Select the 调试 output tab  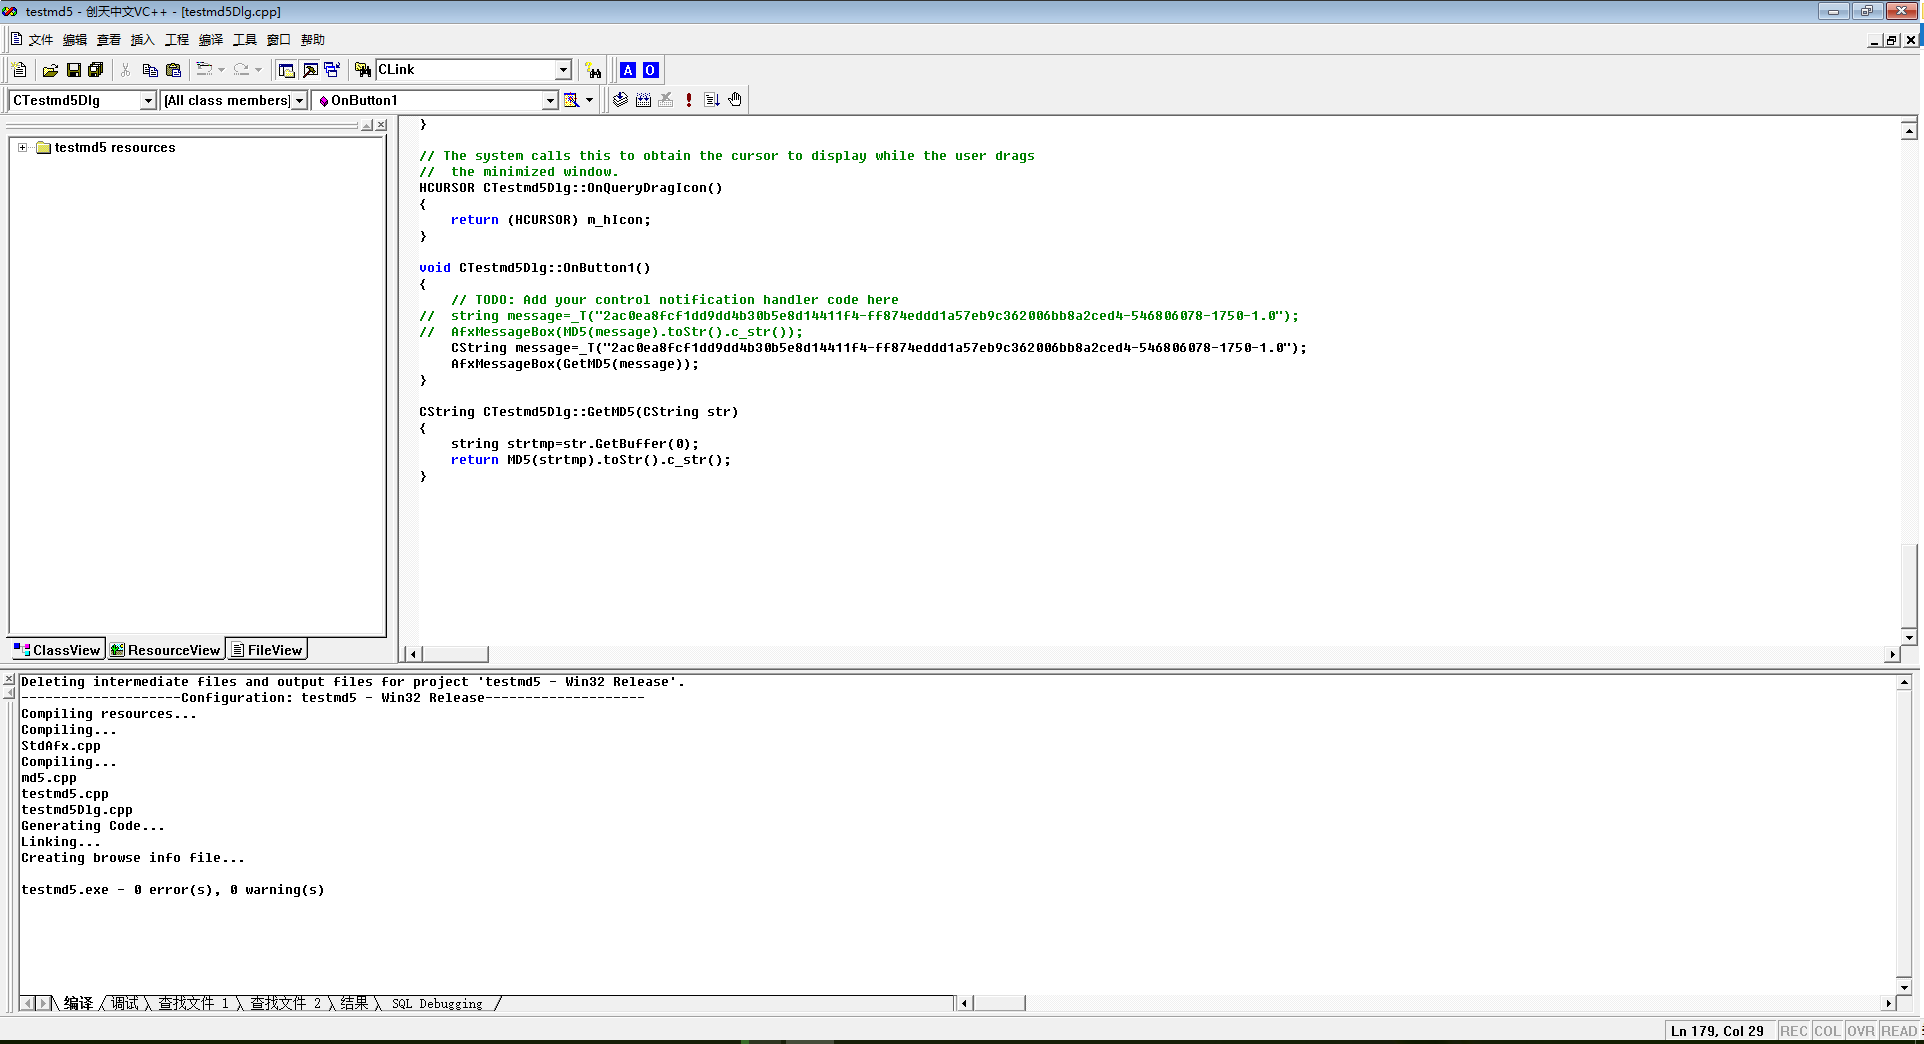click(x=125, y=1003)
